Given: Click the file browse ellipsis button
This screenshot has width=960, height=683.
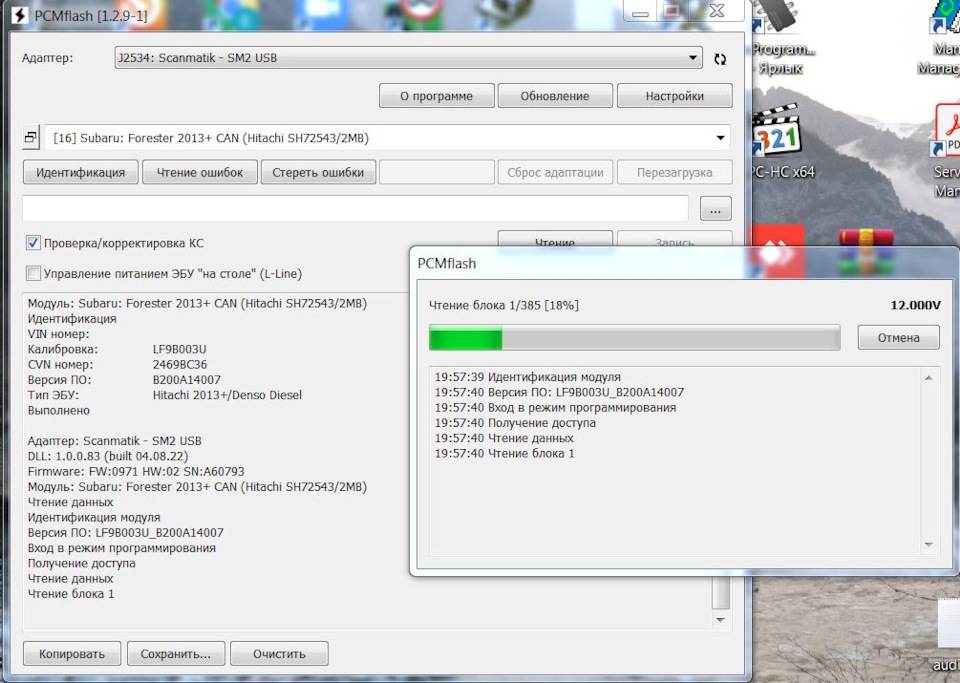Looking at the screenshot, I should pyautogui.click(x=715, y=209).
